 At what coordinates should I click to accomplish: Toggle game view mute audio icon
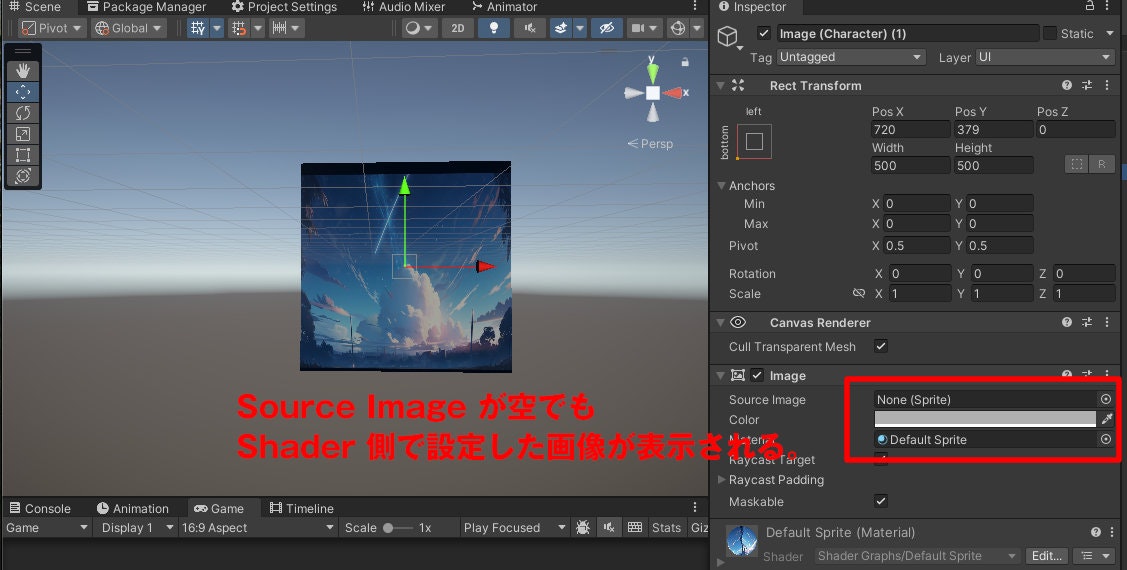tap(609, 528)
